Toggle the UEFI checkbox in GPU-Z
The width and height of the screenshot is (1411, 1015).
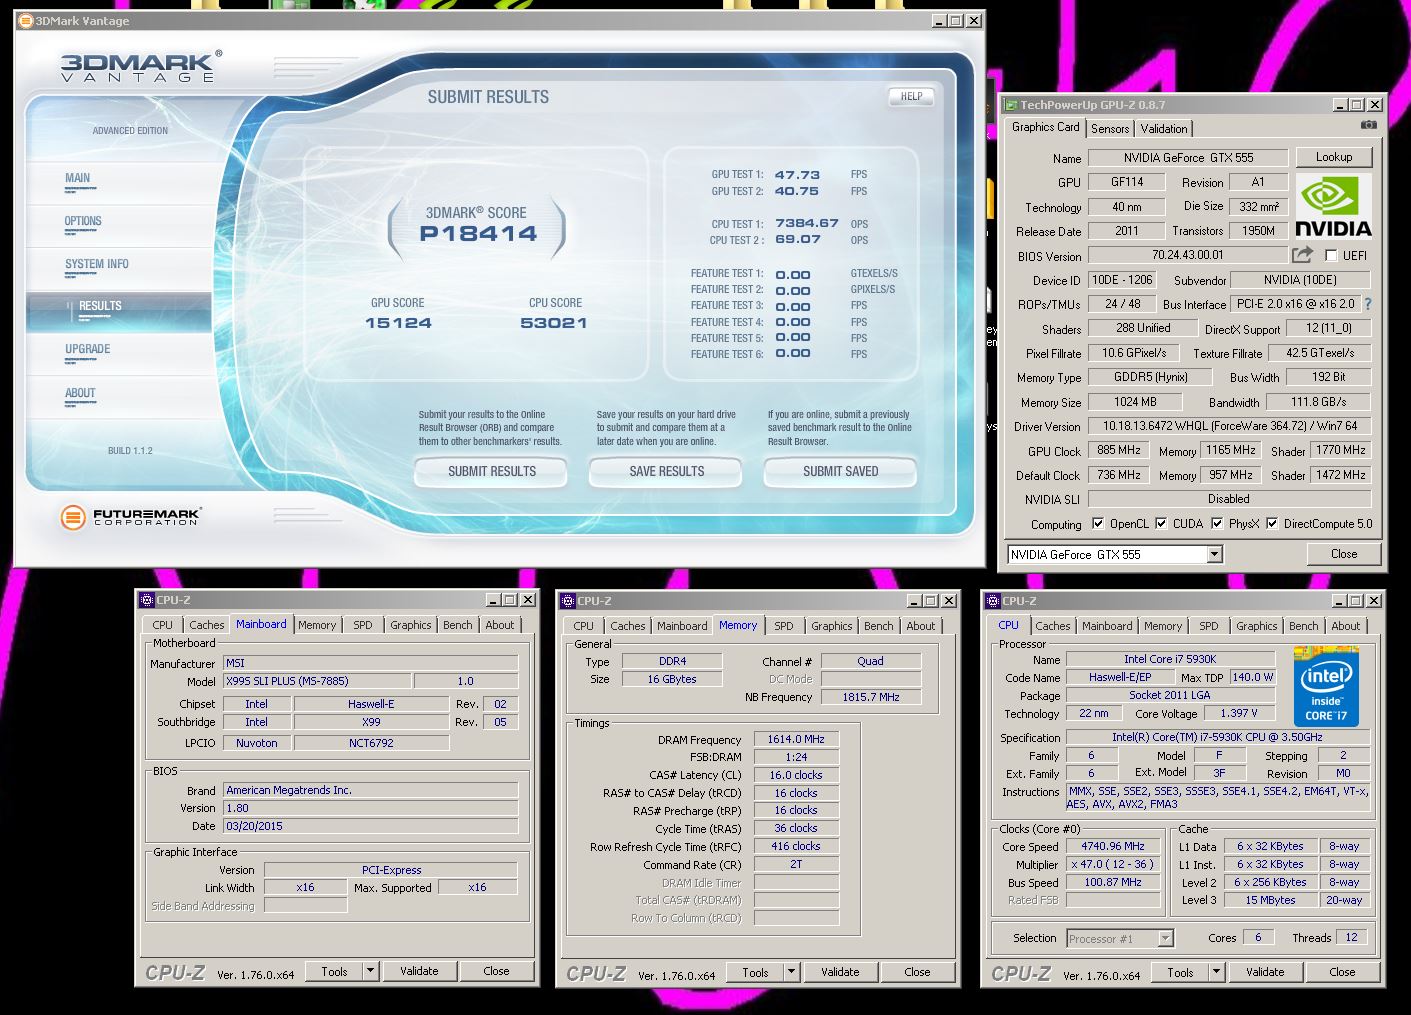(1331, 255)
